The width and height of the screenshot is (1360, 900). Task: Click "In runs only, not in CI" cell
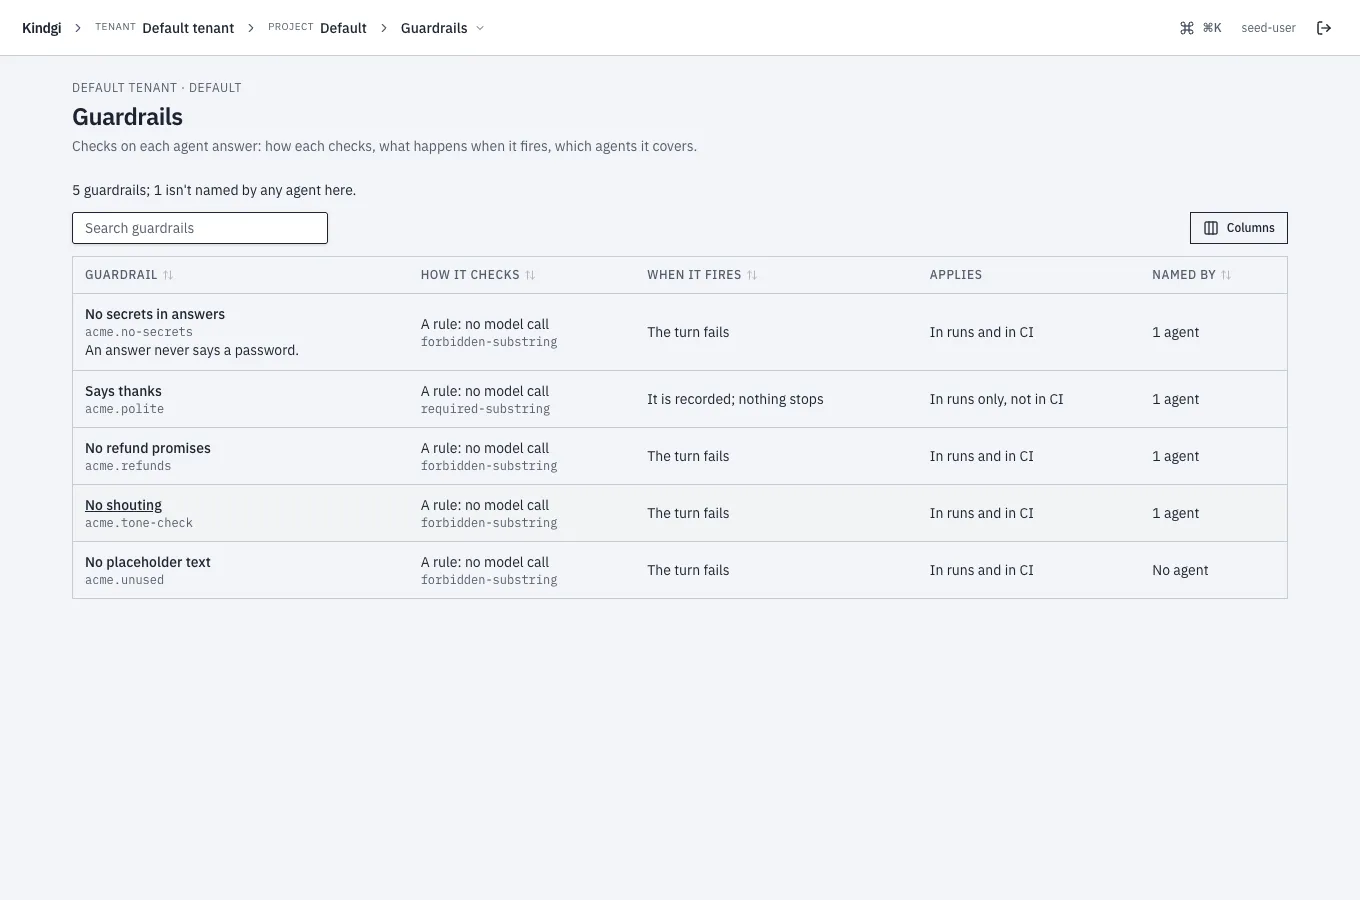point(996,399)
